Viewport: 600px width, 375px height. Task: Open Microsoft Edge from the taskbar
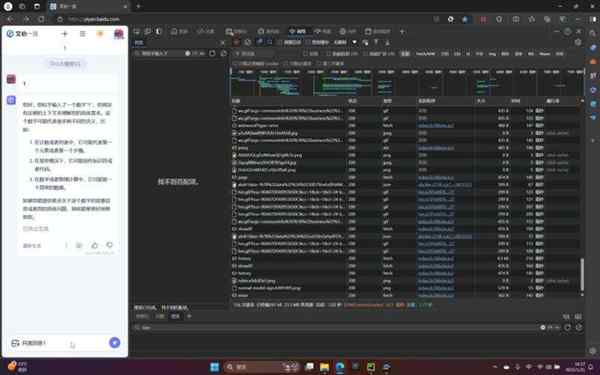pos(340,367)
